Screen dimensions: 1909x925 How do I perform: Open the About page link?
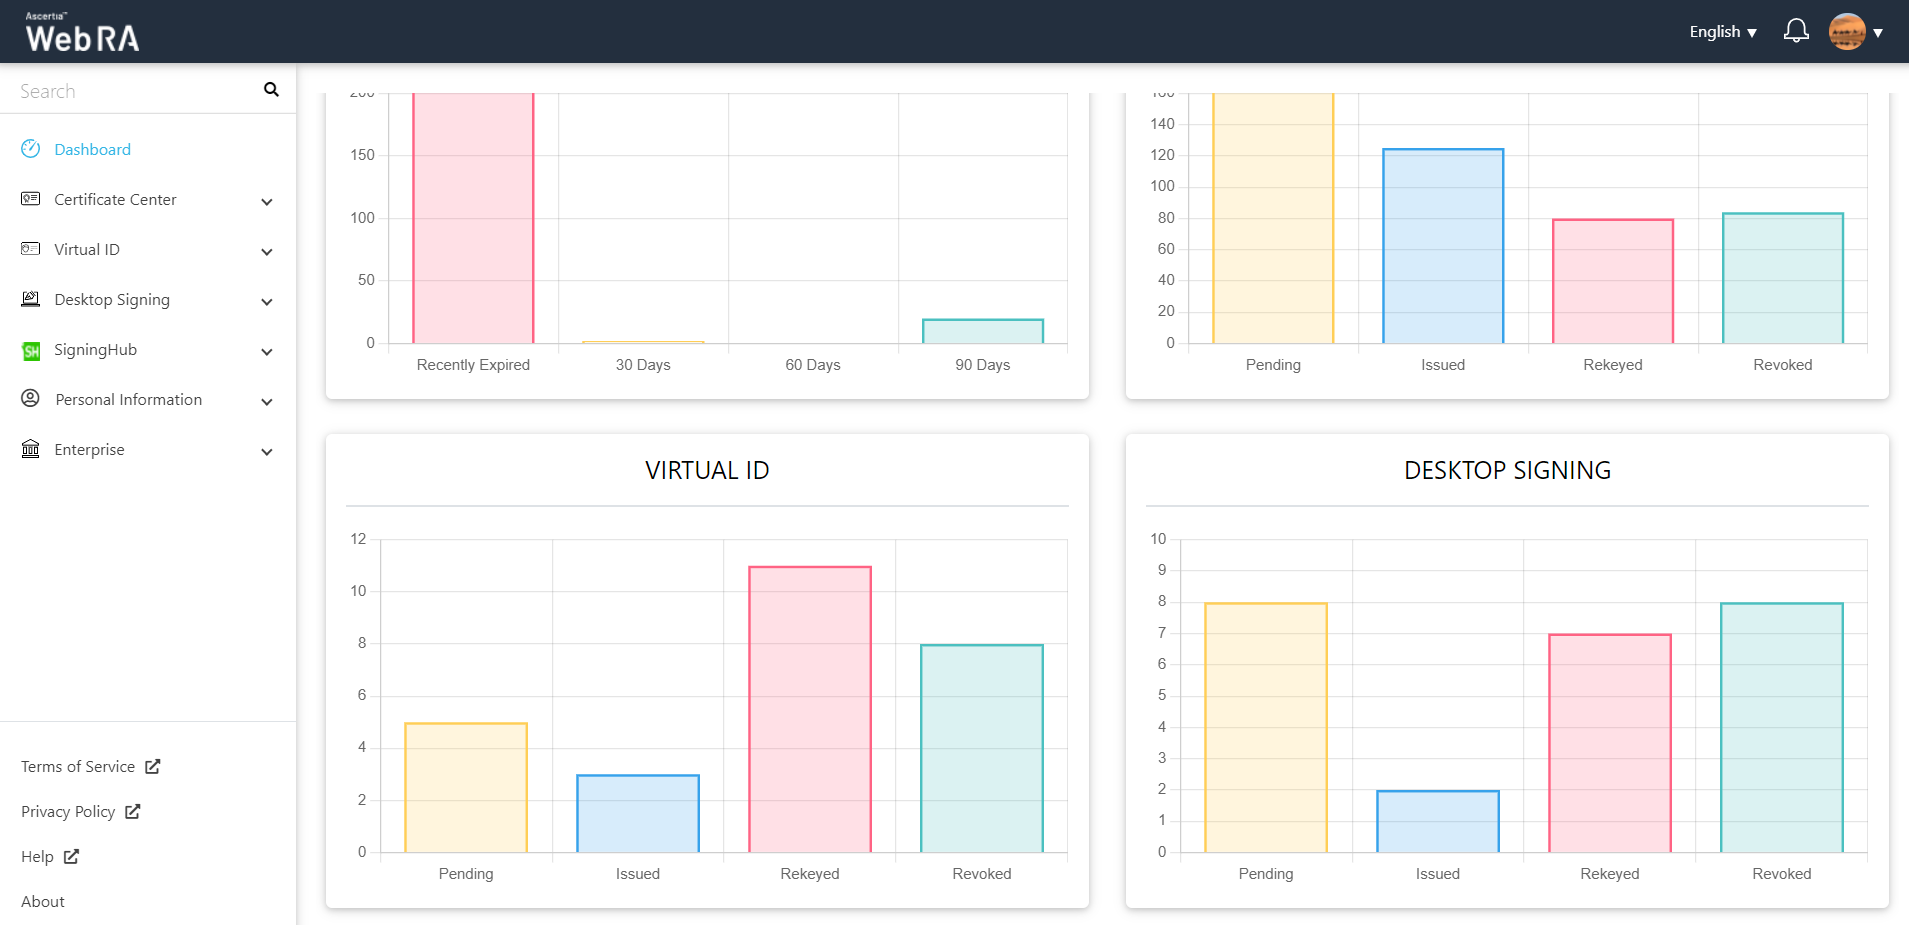(43, 902)
